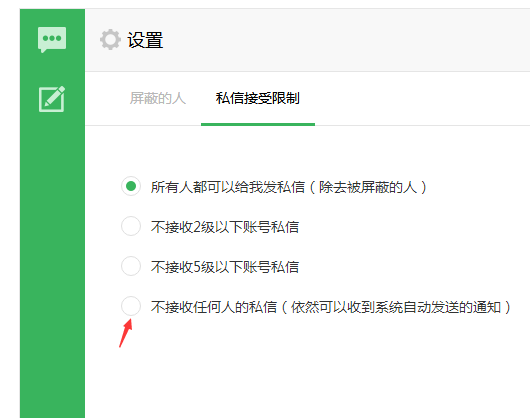Viewport: 530px width, 418px height.
Task: Open the messages chat bubble icon
Action: click(52, 40)
